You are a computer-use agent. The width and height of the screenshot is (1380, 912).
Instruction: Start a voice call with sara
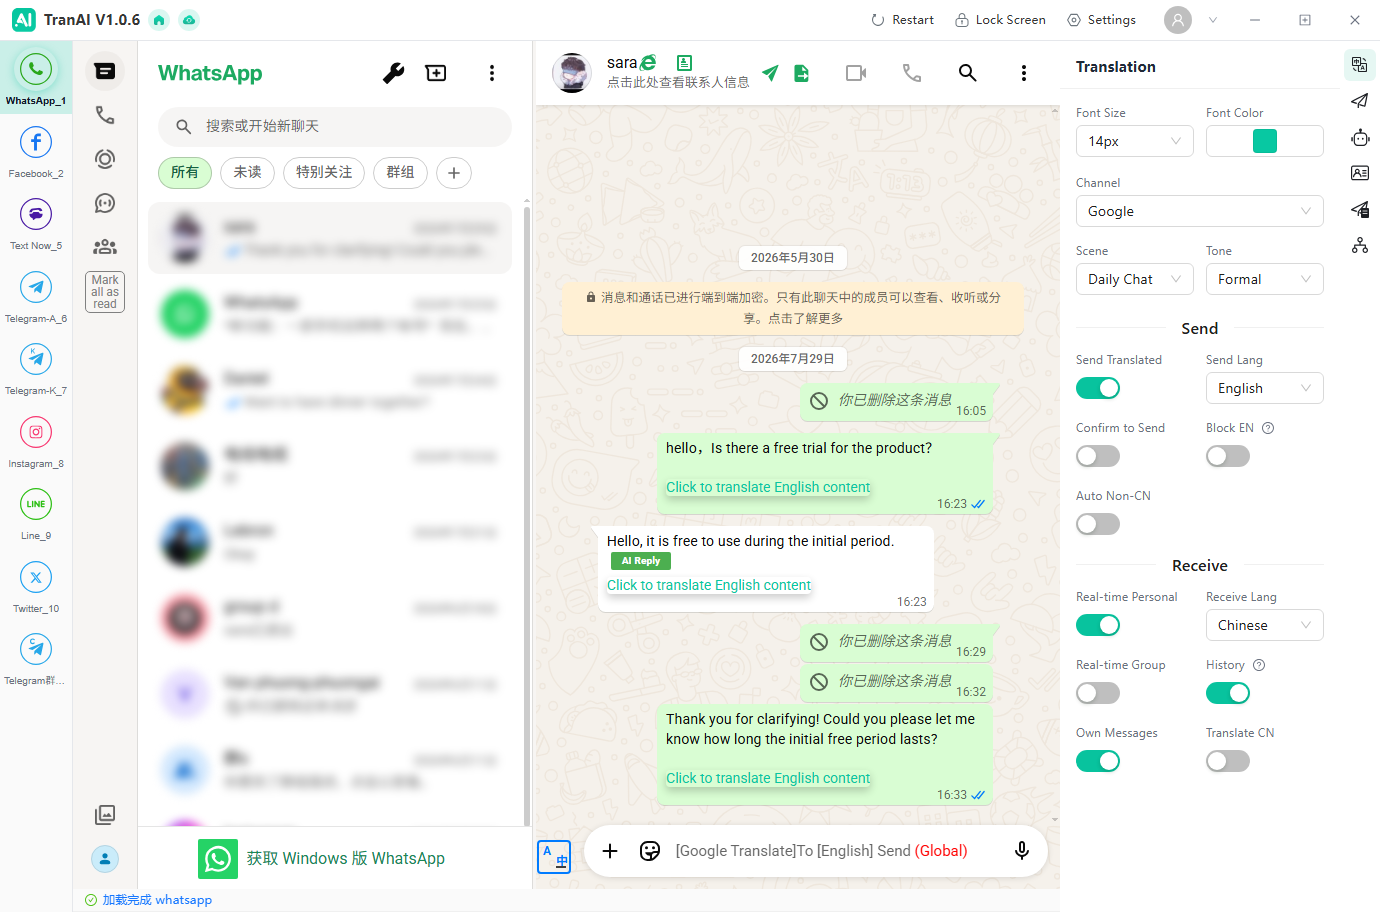[x=912, y=73]
